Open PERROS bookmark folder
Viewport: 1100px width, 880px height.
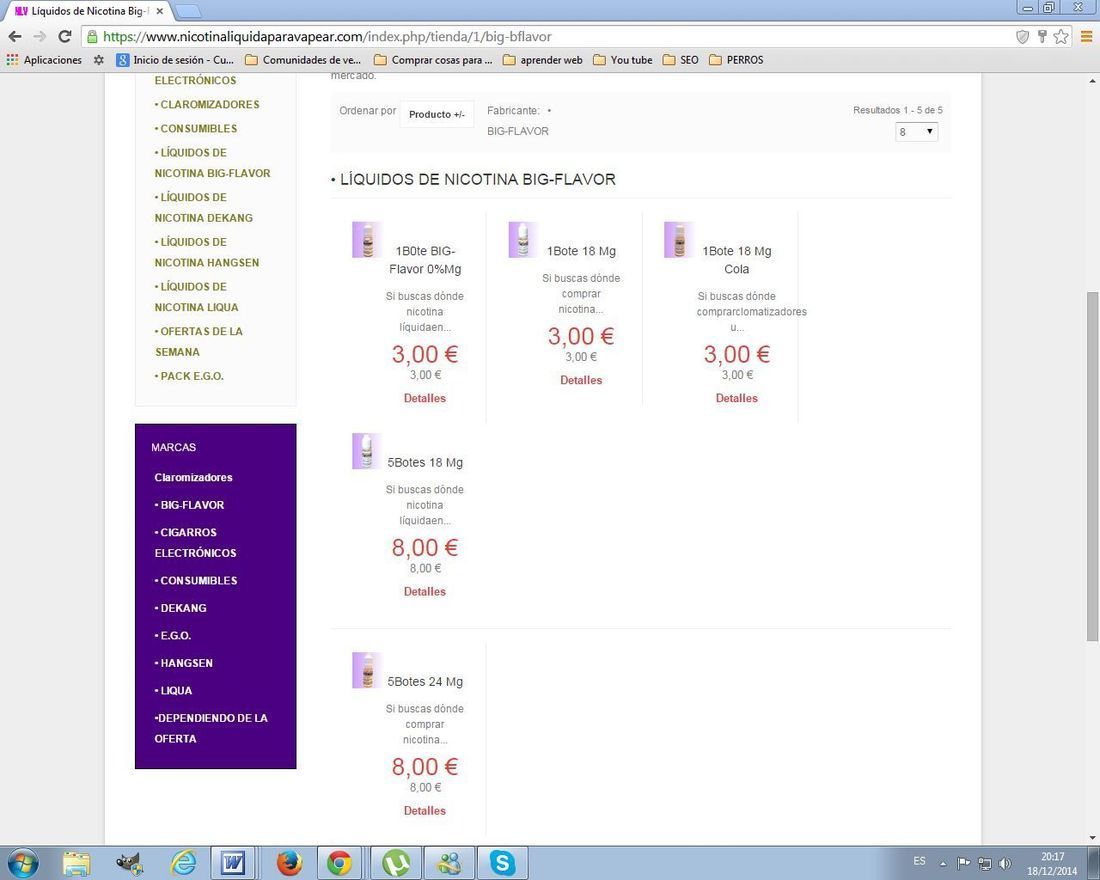(x=737, y=60)
